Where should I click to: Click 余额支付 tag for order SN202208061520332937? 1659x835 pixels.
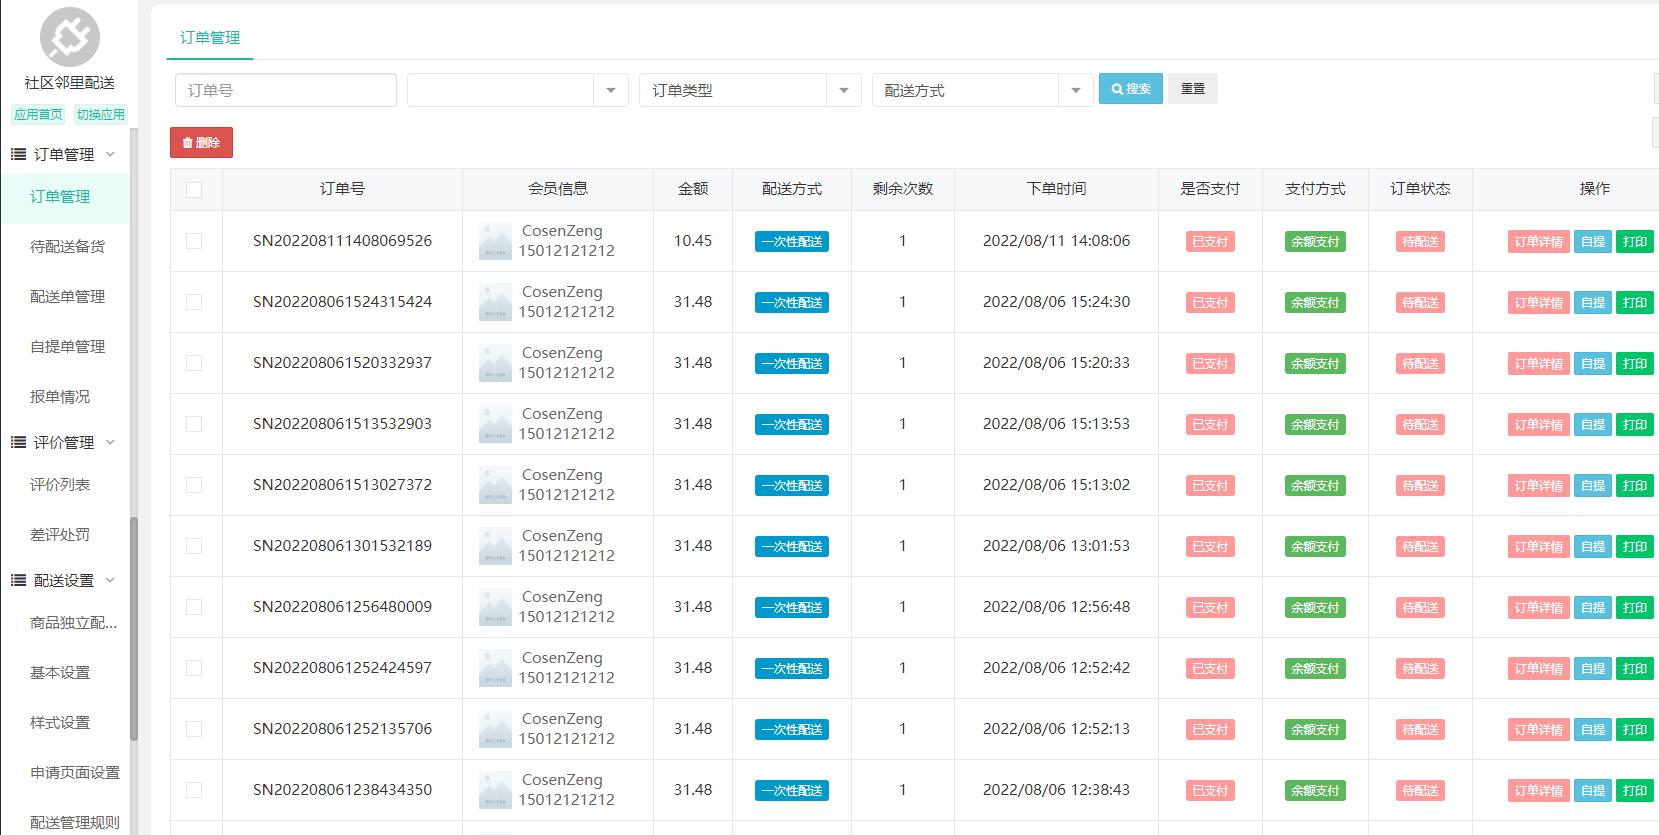[1315, 364]
